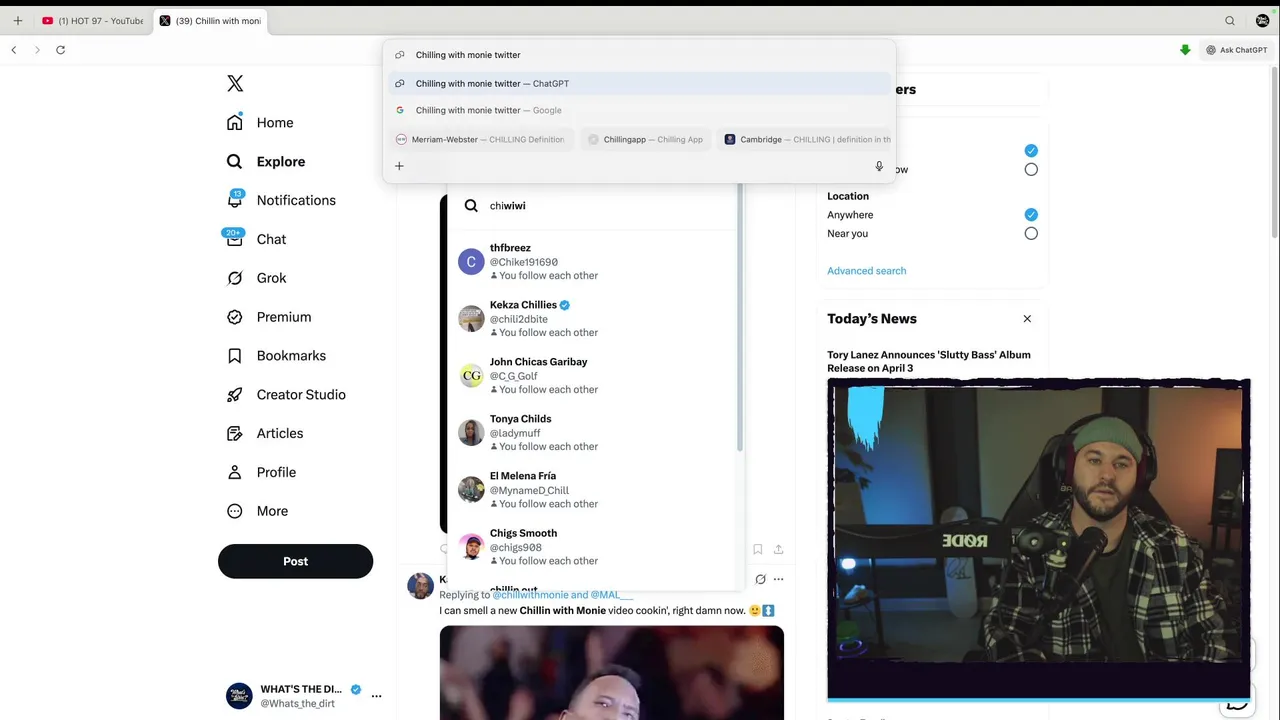Screen dimensions: 1280x720
Task: Open Tory Lanez Slutty Bass news story
Action: point(928,361)
